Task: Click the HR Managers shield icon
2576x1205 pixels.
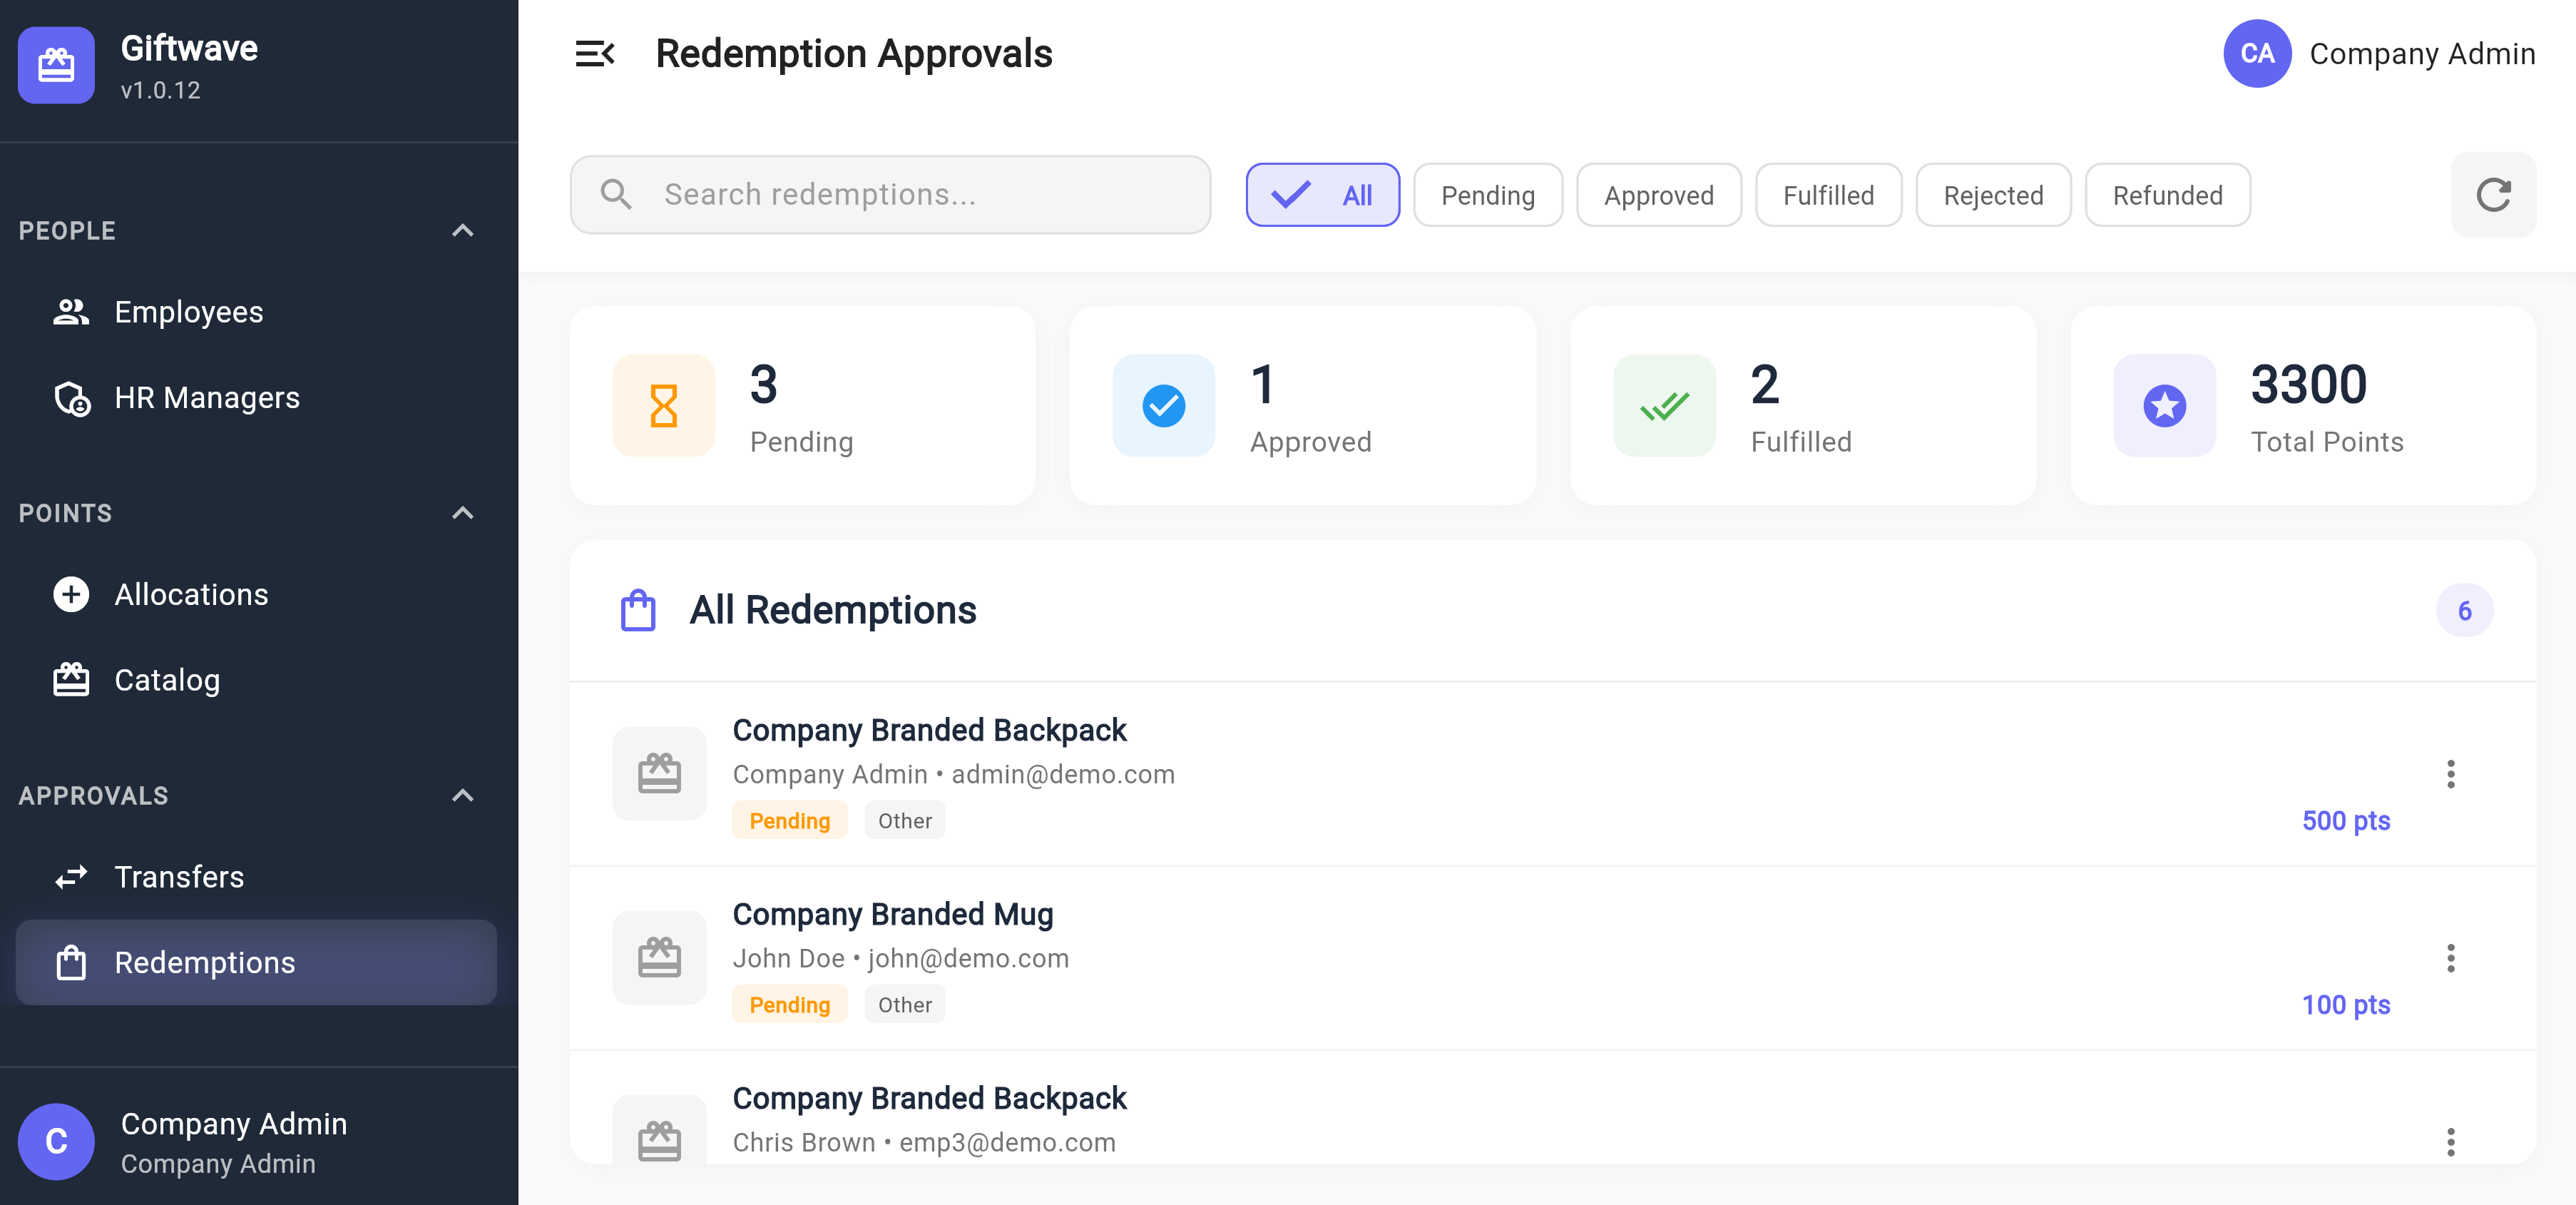Action: pos(71,398)
